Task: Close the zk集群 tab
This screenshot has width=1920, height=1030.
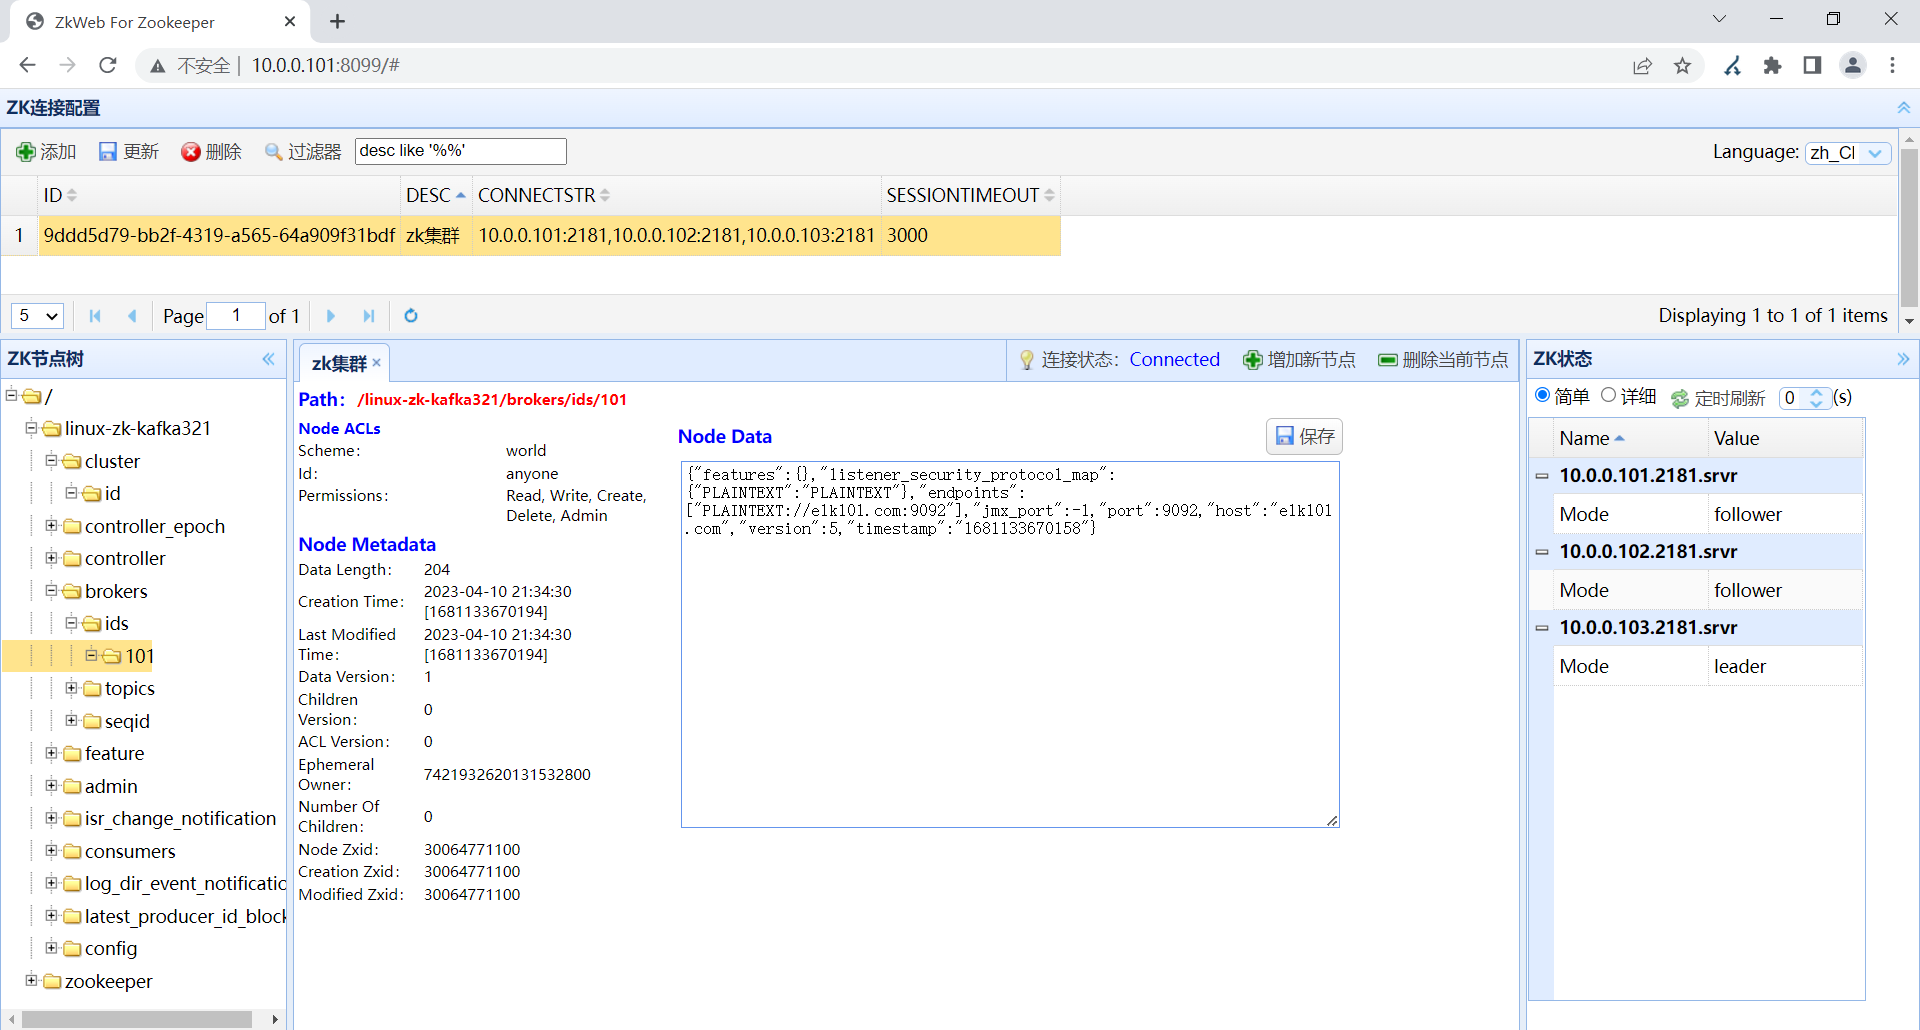Action: (376, 363)
